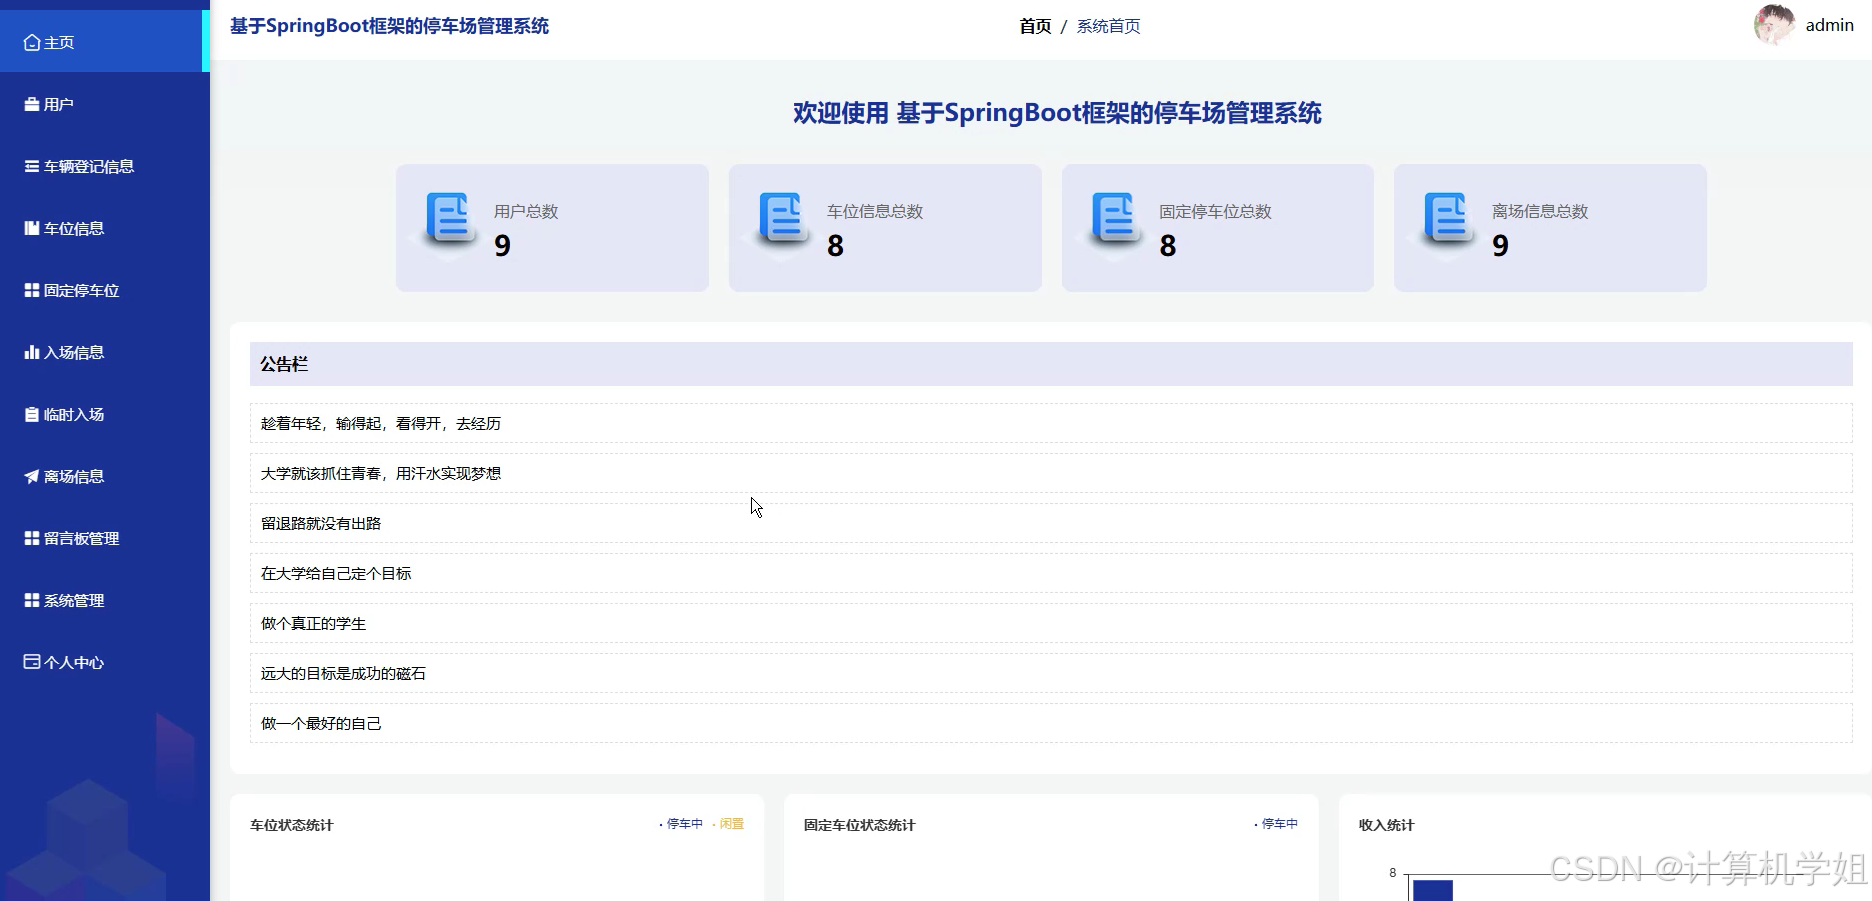Click the 首页 breadcrumb link
1872x901 pixels.
[x=1035, y=26]
